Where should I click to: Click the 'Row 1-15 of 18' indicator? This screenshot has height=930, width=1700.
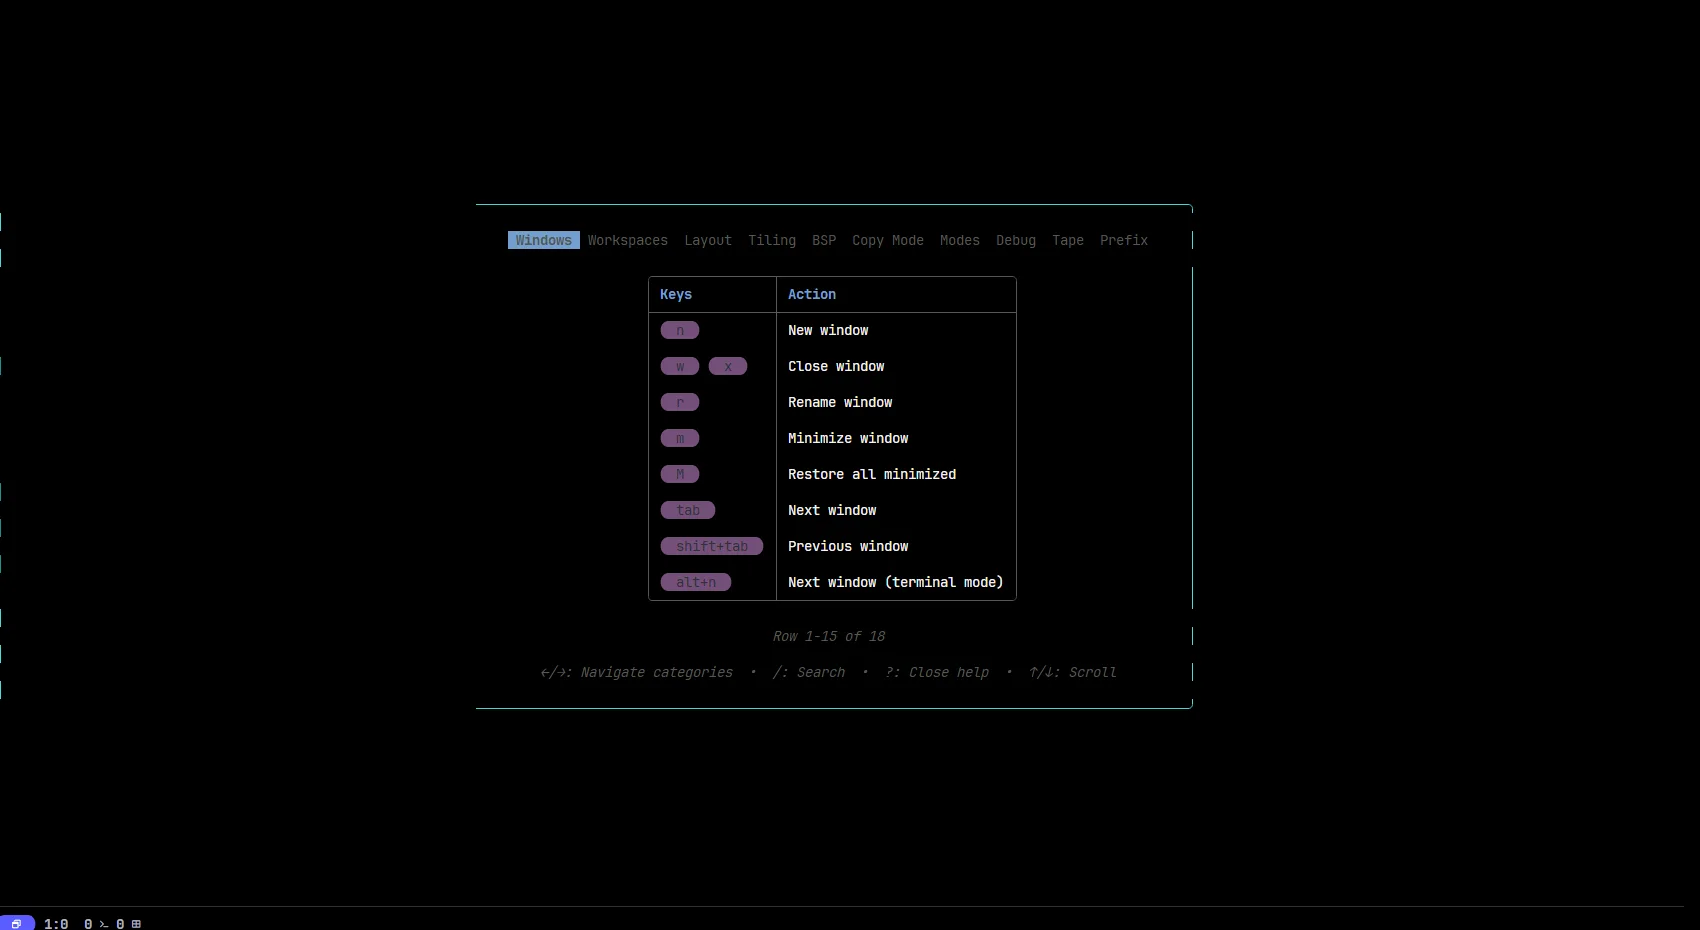click(x=829, y=636)
